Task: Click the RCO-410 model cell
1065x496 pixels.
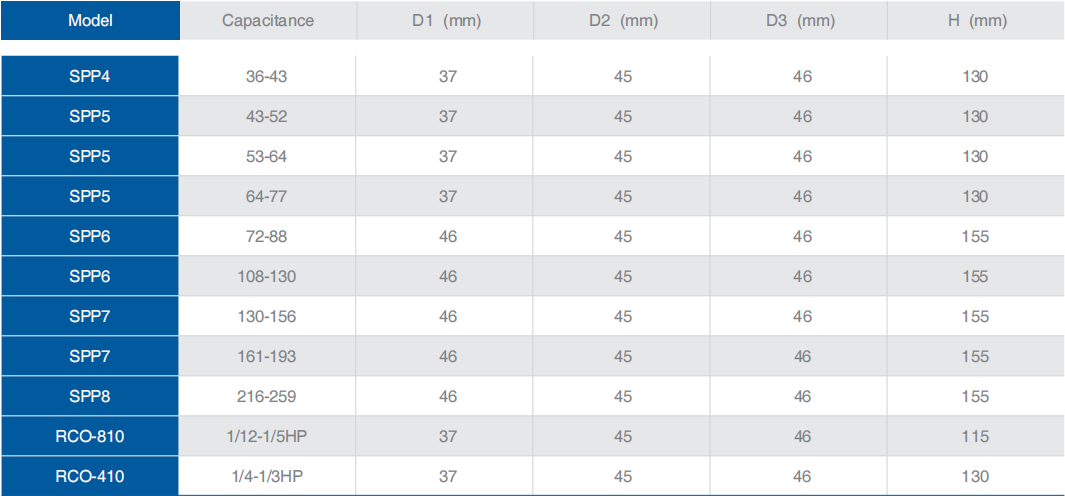Action: tap(90, 476)
